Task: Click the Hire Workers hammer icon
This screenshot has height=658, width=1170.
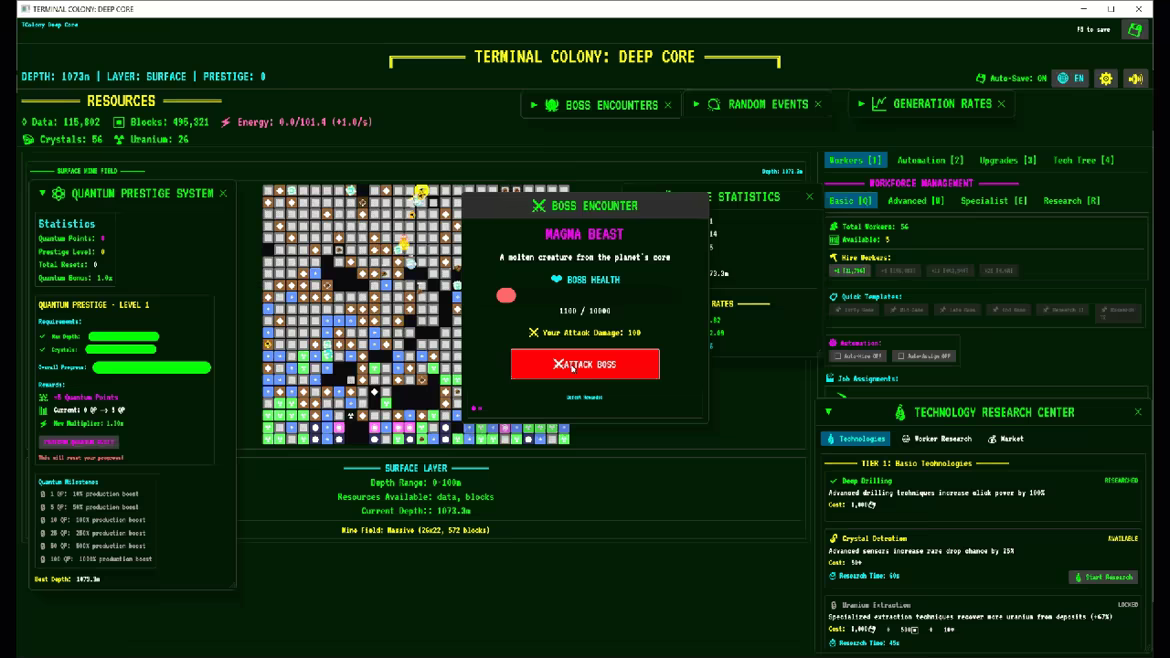Action: click(833, 257)
